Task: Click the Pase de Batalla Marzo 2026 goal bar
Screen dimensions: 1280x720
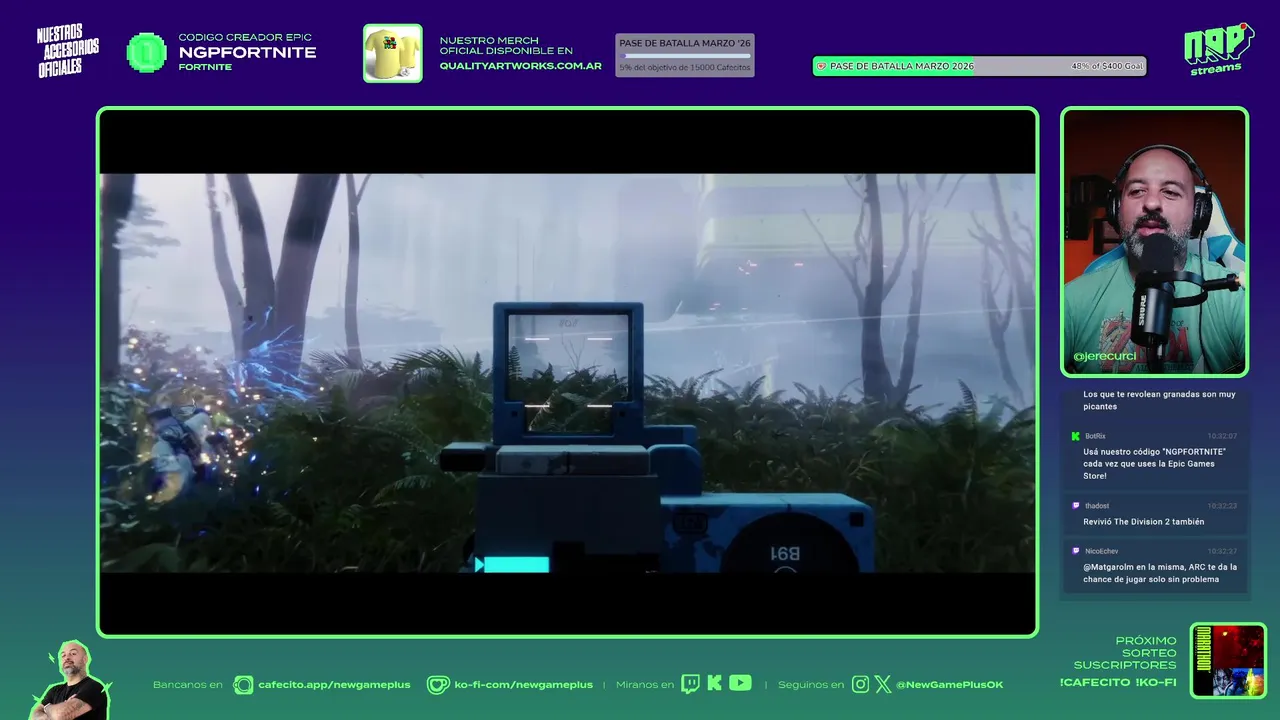Action: tap(979, 66)
